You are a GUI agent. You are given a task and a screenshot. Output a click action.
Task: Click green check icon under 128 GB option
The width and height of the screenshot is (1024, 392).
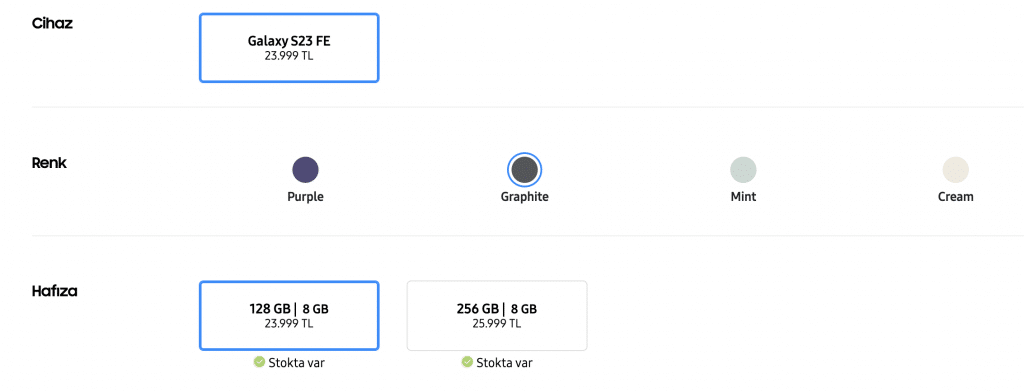(x=259, y=362)
